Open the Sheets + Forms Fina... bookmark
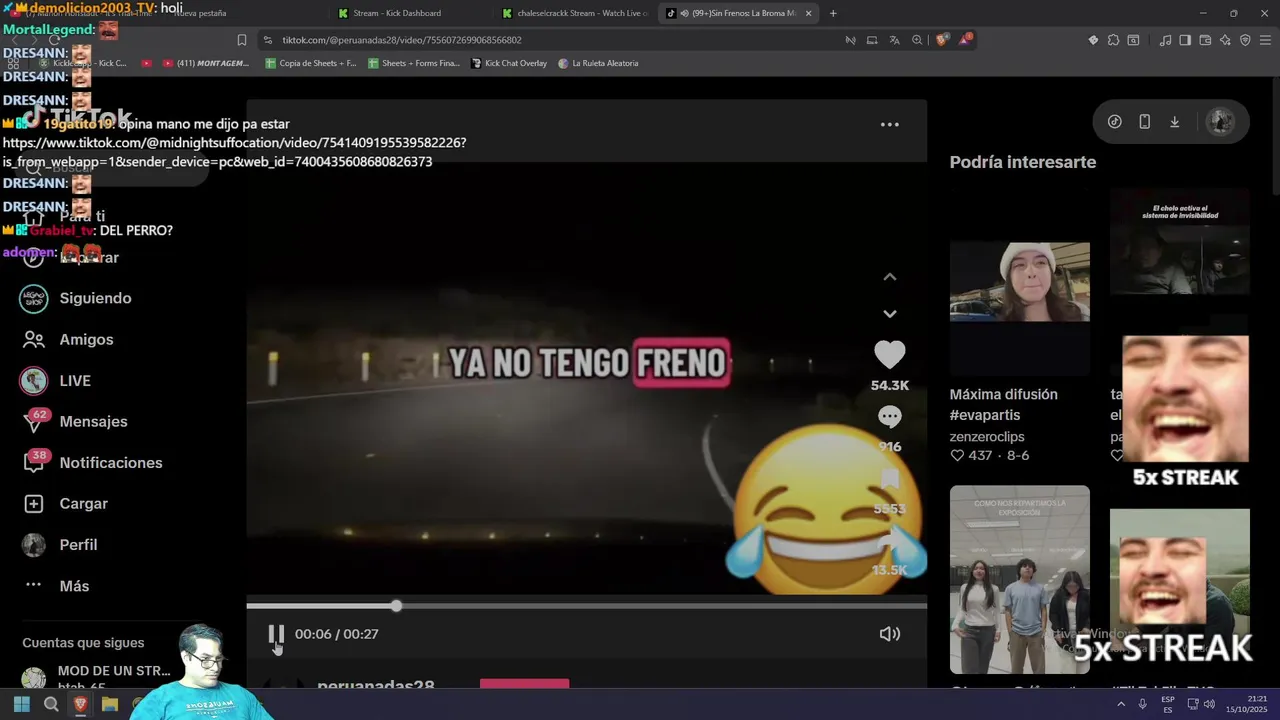The width and height of the screenshot is (1280, 720). pos(414,63)
